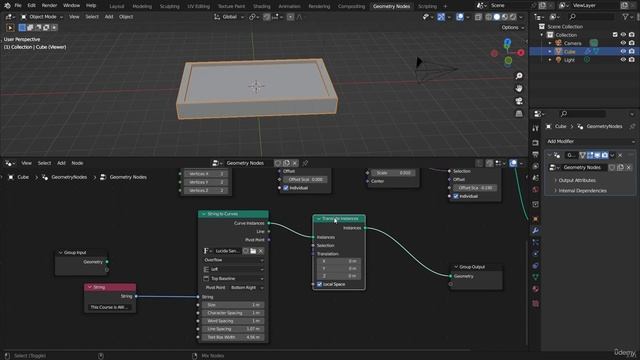Click the Blender logo menu icon
This screenshot has height=360, width=640.
tap(7, 6)
